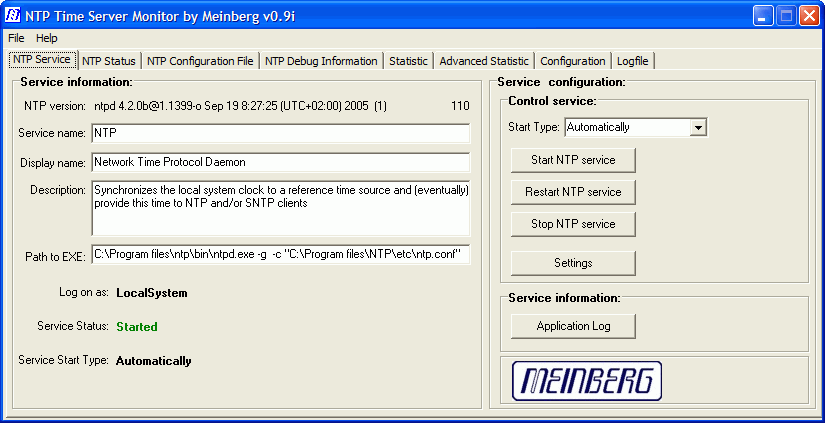Close the NTP Time Server Monitor window
Image resolution: width=825 pixels, height=423 pixels.
(809, 16)
